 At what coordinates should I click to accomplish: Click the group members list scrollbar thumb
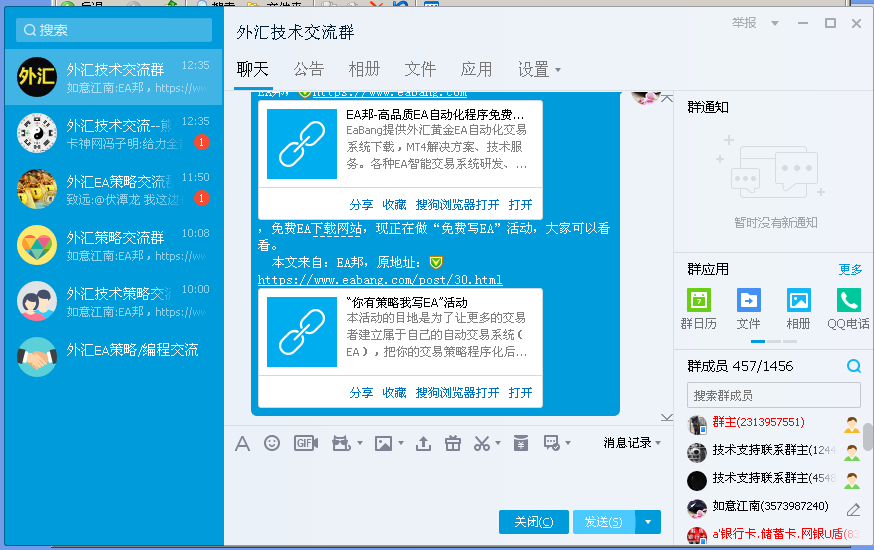868,437
